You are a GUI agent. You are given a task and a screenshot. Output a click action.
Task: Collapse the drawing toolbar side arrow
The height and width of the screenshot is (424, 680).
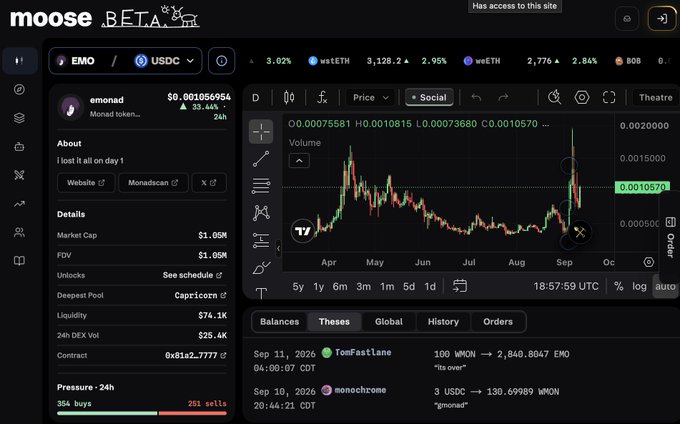point(278,248)
